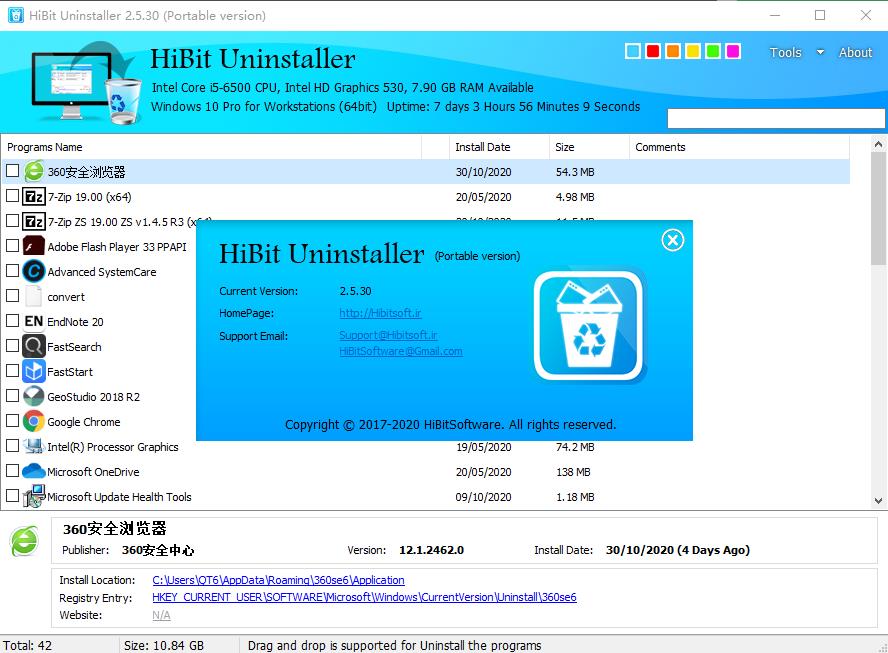Click the HiBitSoftware@Gmail.com link

[400, 351]
